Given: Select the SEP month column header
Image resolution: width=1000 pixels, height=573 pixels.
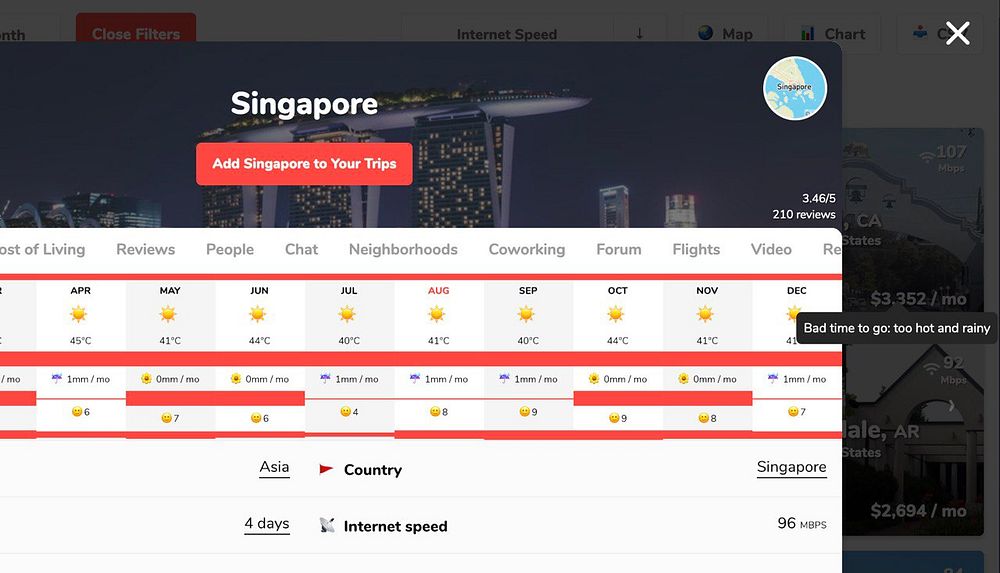Looking at the screenshot, I should (528, 290).
